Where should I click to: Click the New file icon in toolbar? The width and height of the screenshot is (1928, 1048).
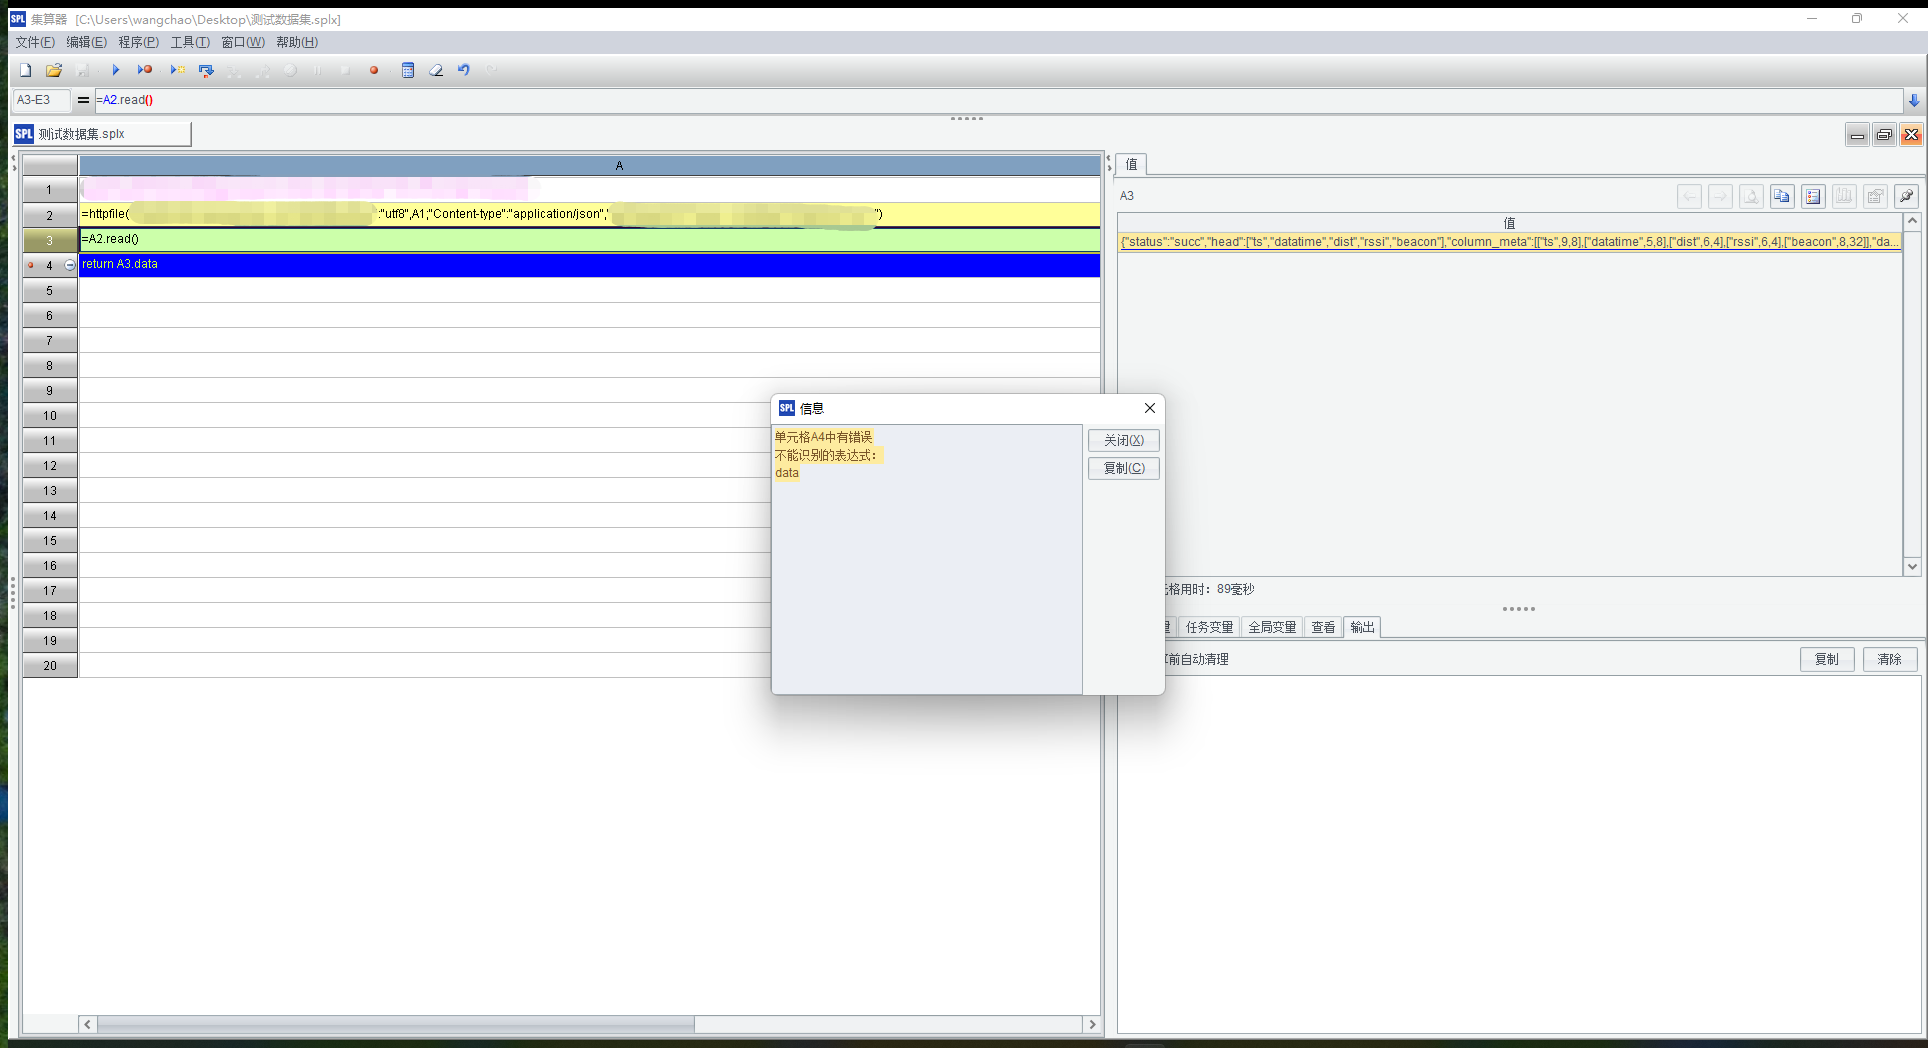tap(26, 70)
